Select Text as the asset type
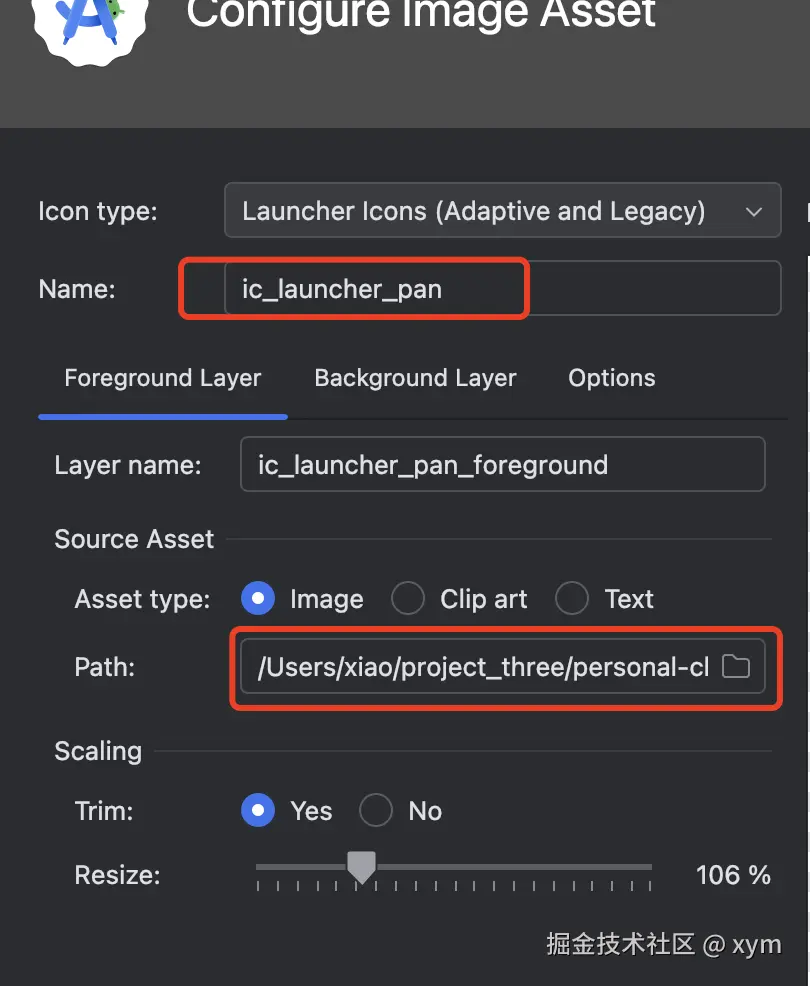 click(571, 598)
